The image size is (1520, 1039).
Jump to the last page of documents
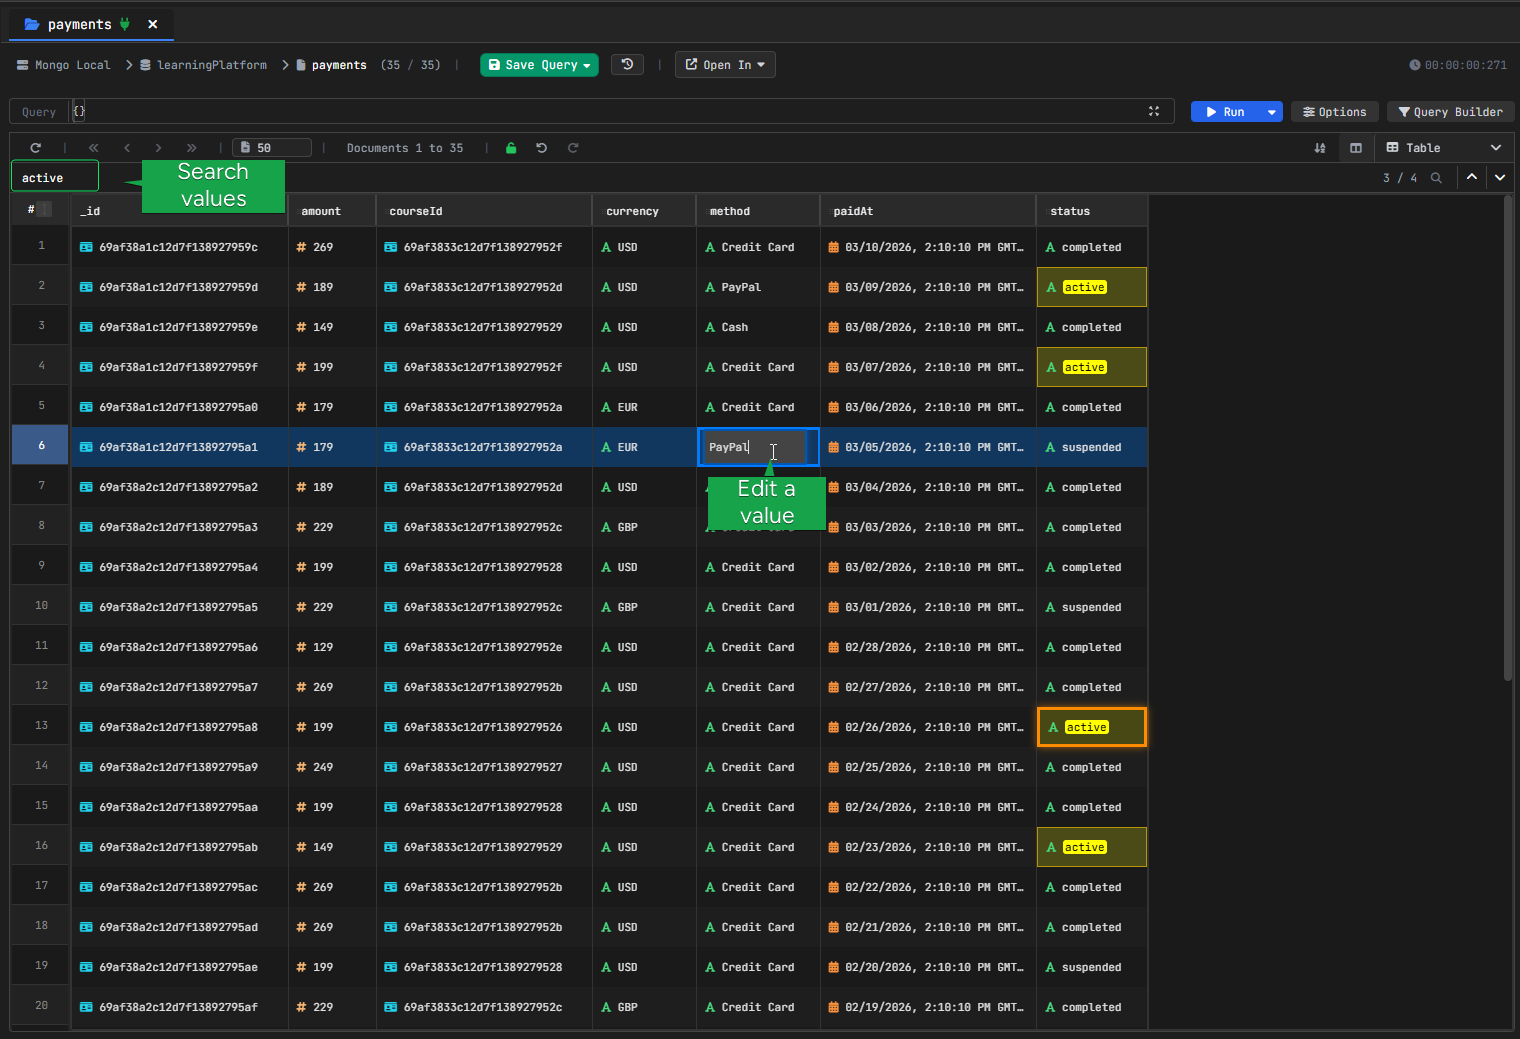click(x=192, y=148)
